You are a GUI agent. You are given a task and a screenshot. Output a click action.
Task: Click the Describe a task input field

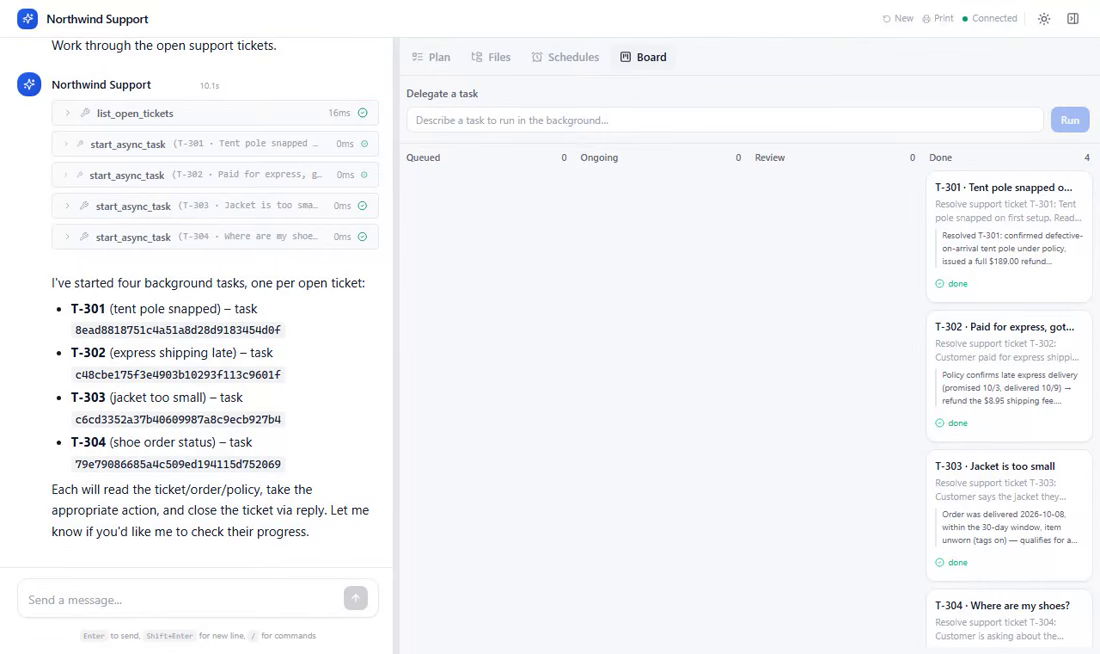[x=725, y=120]
